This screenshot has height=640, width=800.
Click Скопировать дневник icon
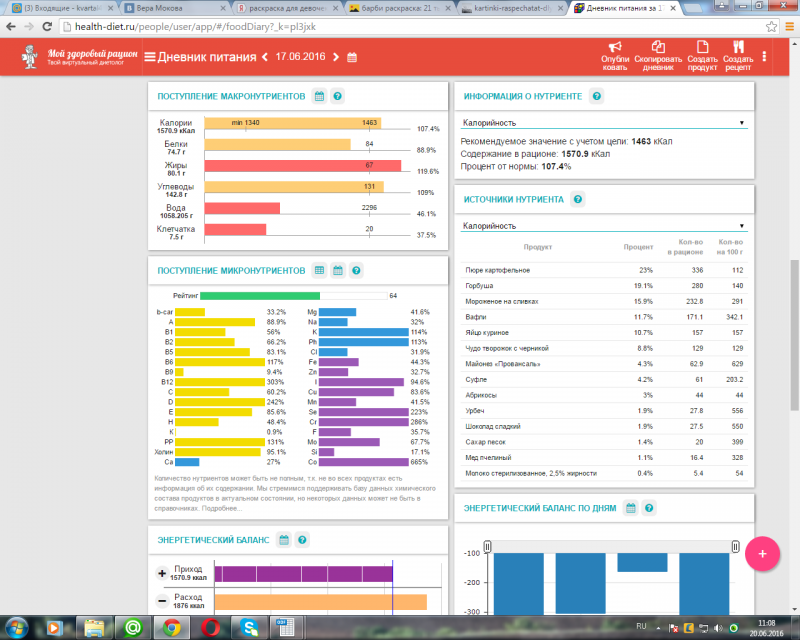pyautogui.click(x=658, y=47)
